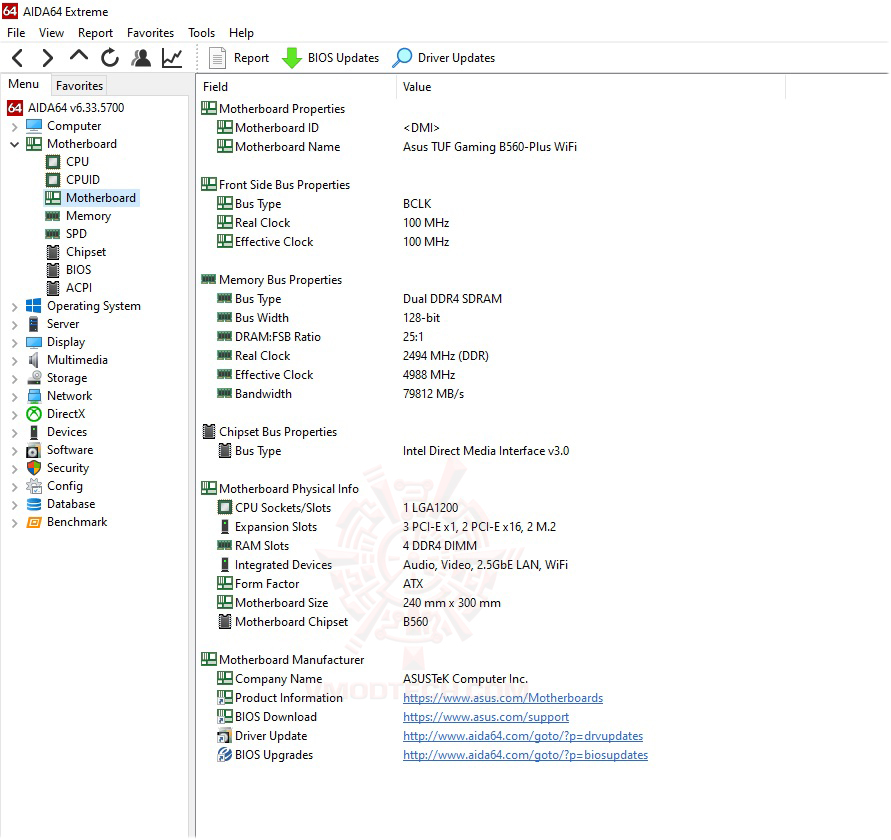
Task: Click the Storage disk icon
Action: [x=34, y=378]
